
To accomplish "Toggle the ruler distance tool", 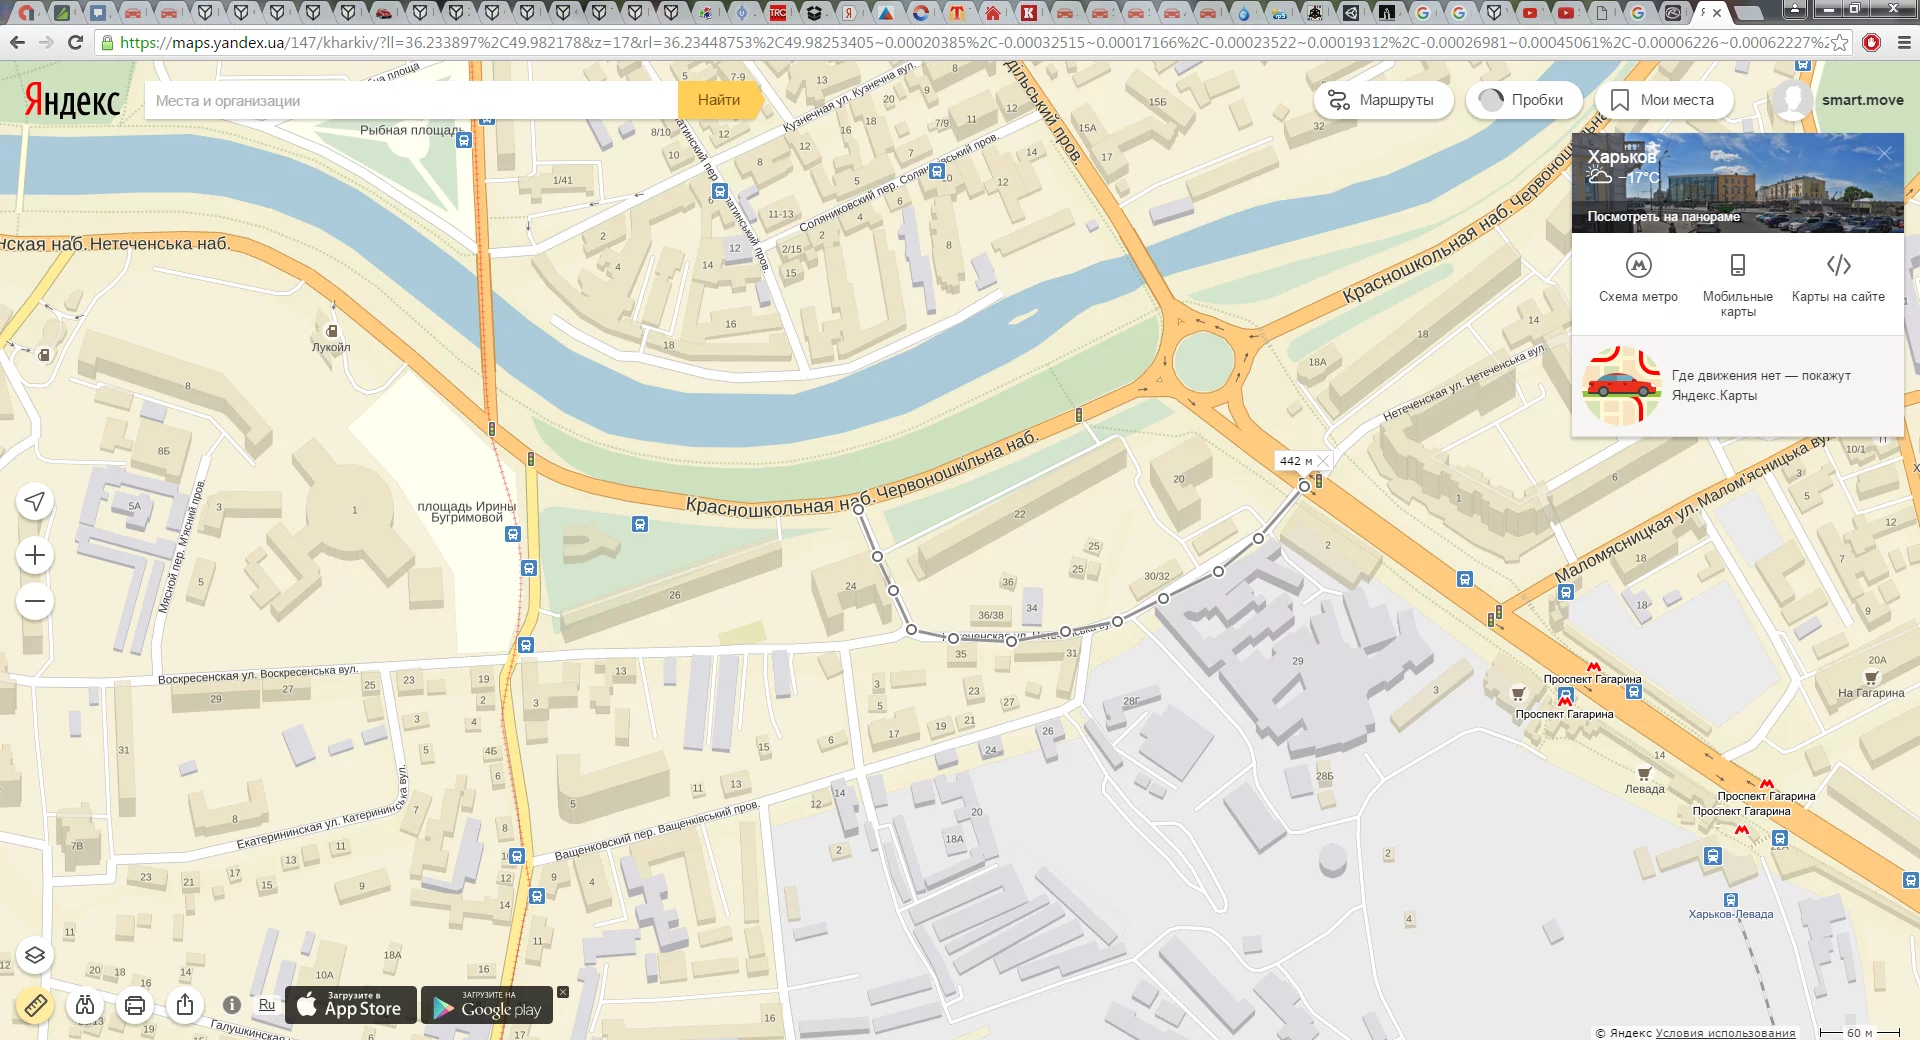I will coord(35,1005).
